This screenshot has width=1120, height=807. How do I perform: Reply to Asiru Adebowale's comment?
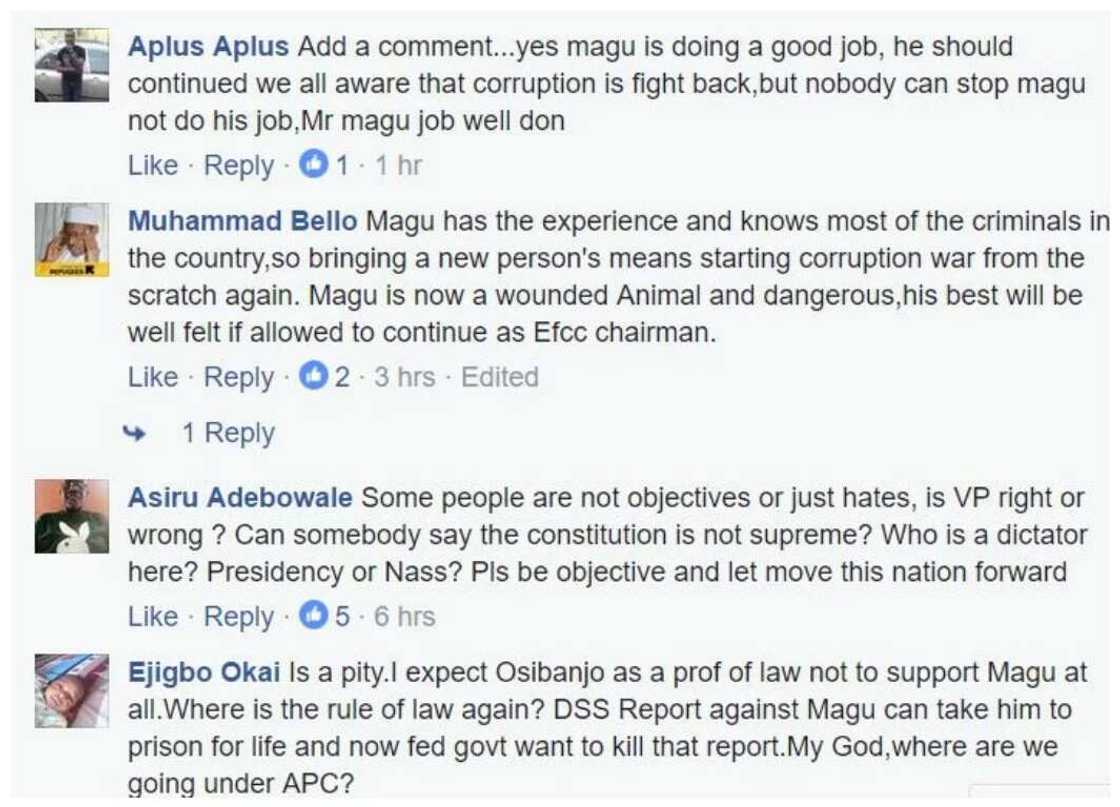pos(238,617)
